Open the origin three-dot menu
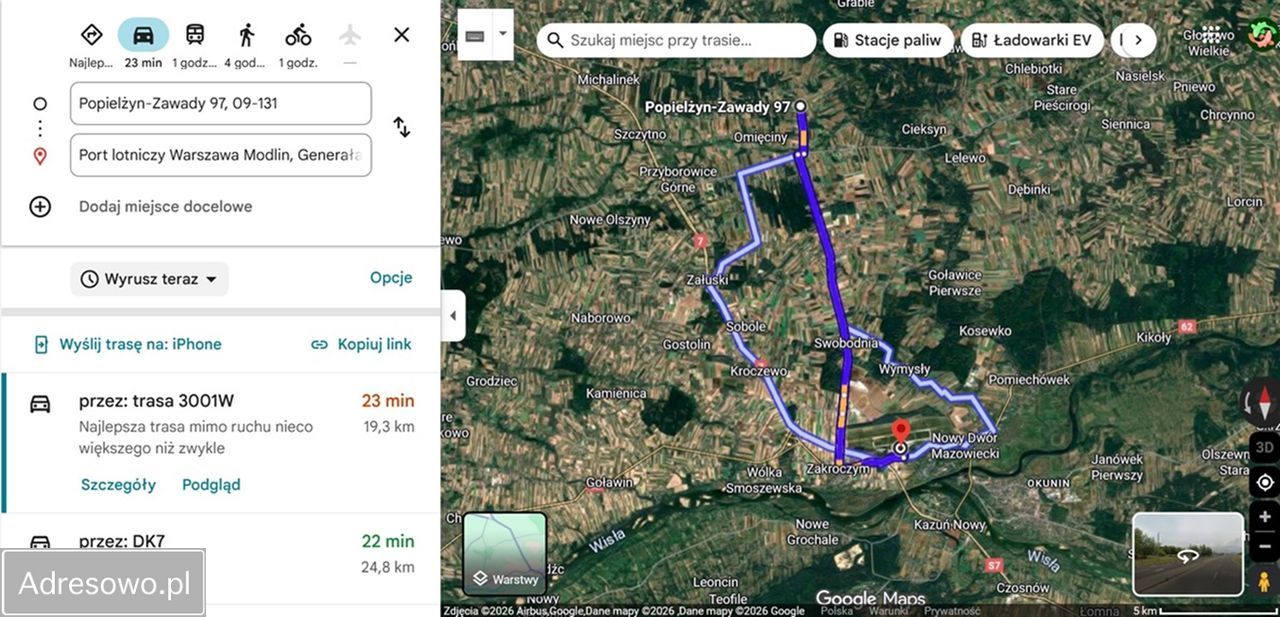 coord(39,128)
